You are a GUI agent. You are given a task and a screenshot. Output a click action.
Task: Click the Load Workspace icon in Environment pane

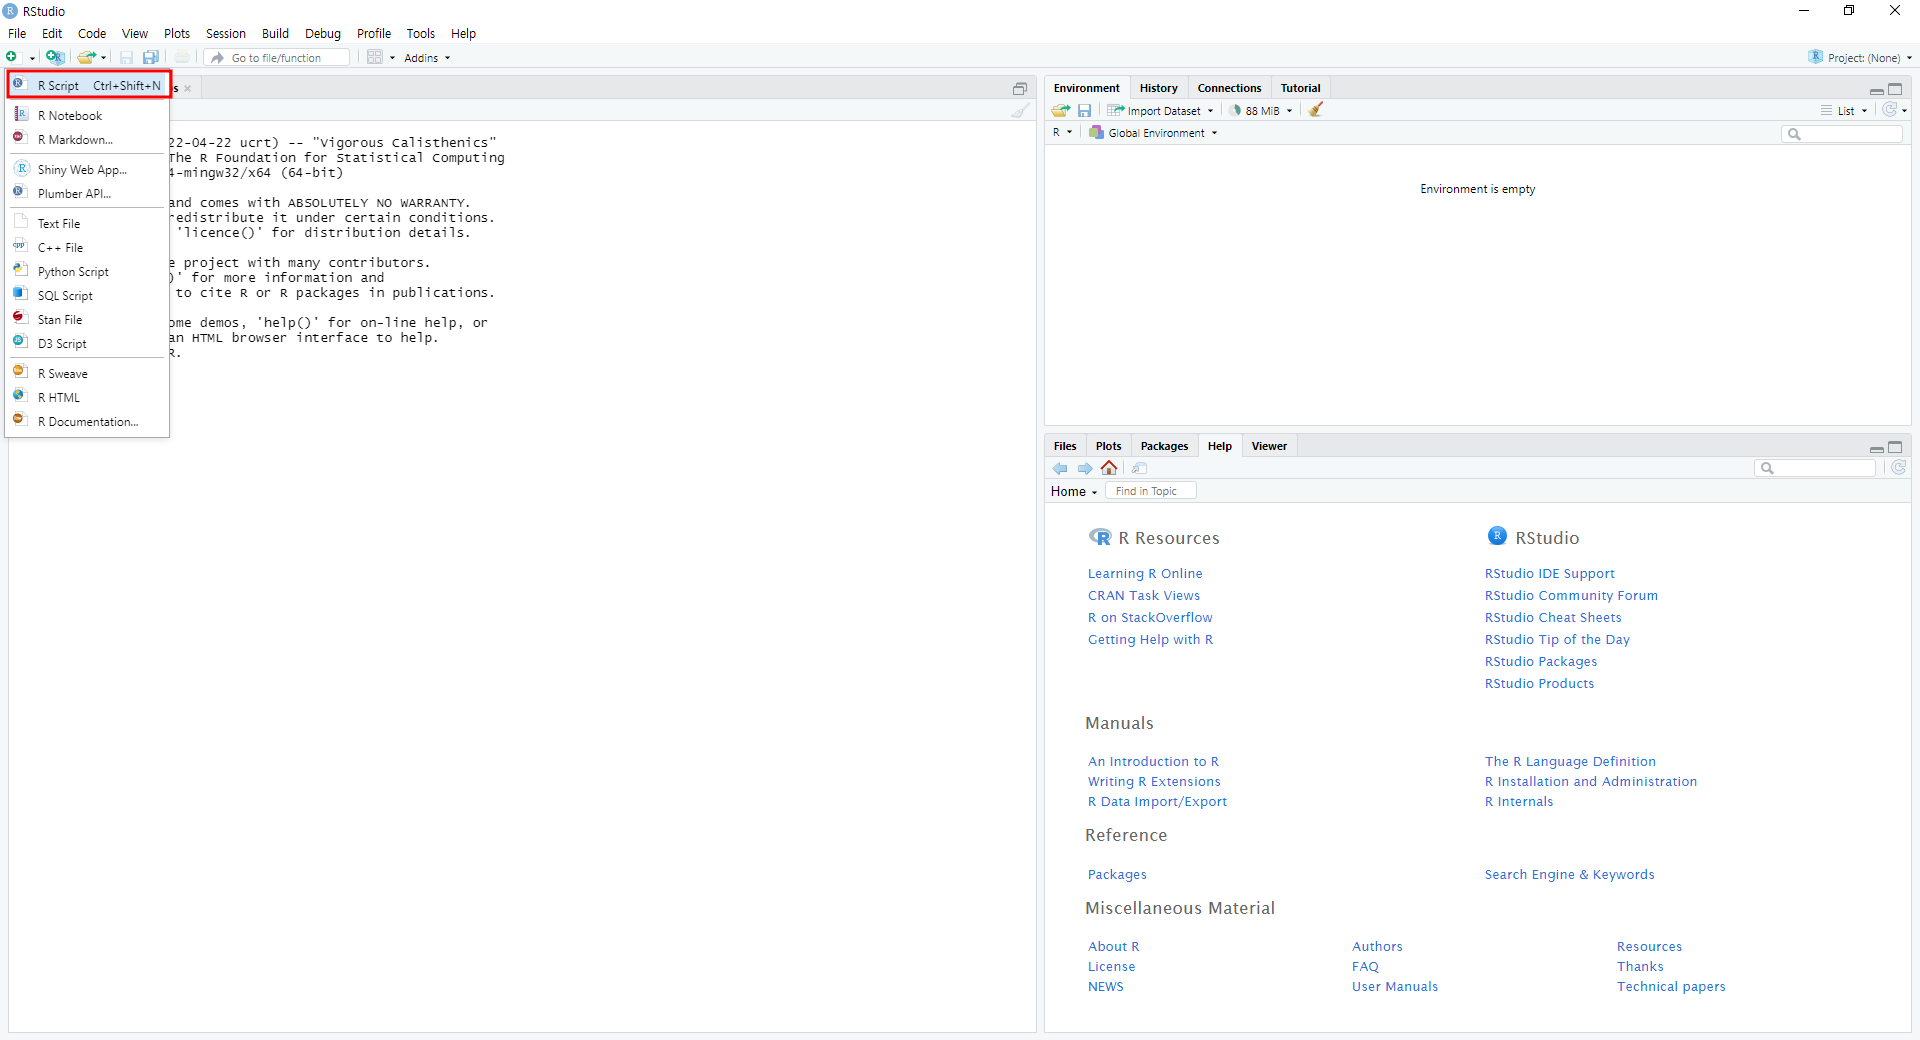point(1061,110)
